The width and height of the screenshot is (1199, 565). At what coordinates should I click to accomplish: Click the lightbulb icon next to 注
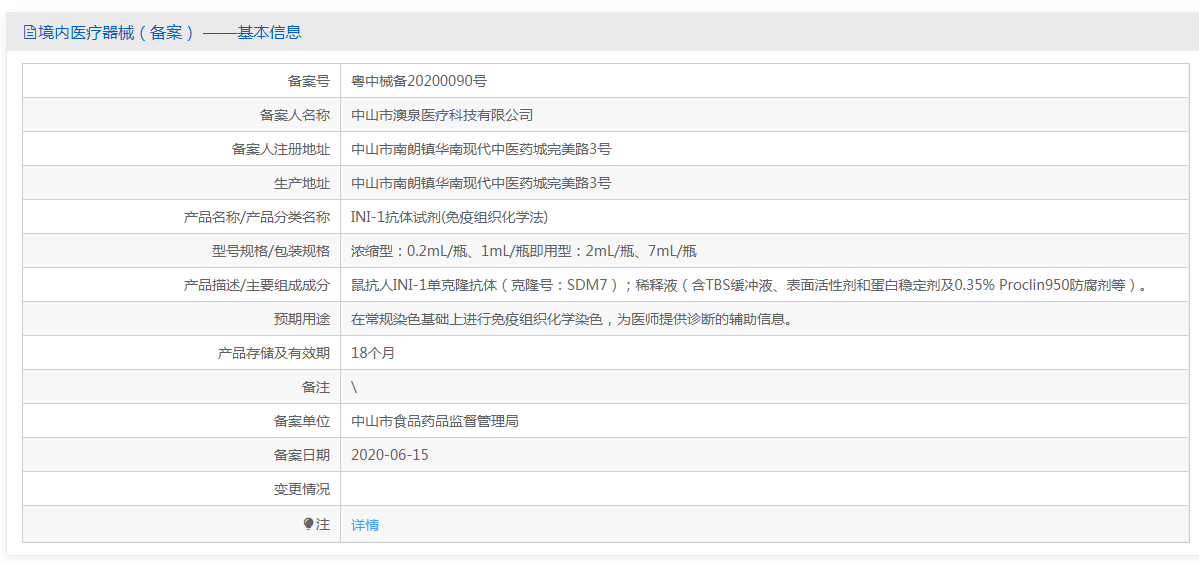coord(309,524)
